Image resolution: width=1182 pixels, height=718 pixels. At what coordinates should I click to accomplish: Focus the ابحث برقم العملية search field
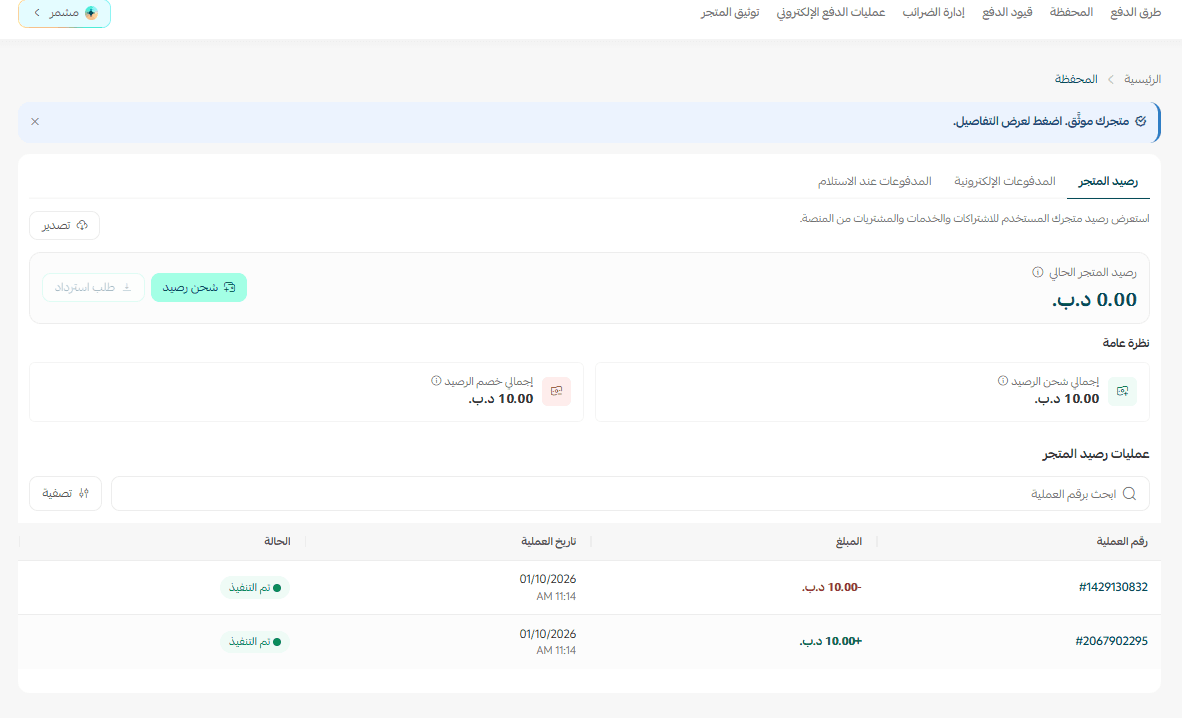pyautogui.click(x=630, y=493)
